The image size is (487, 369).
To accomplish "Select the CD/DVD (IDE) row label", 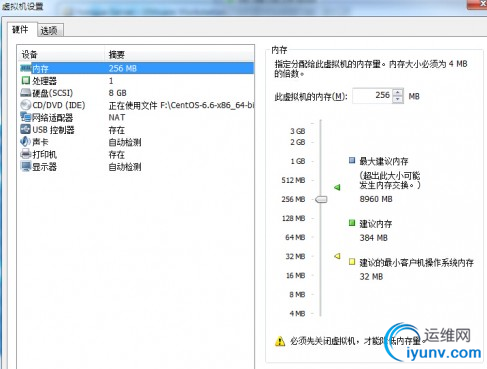I will point(59,105).
